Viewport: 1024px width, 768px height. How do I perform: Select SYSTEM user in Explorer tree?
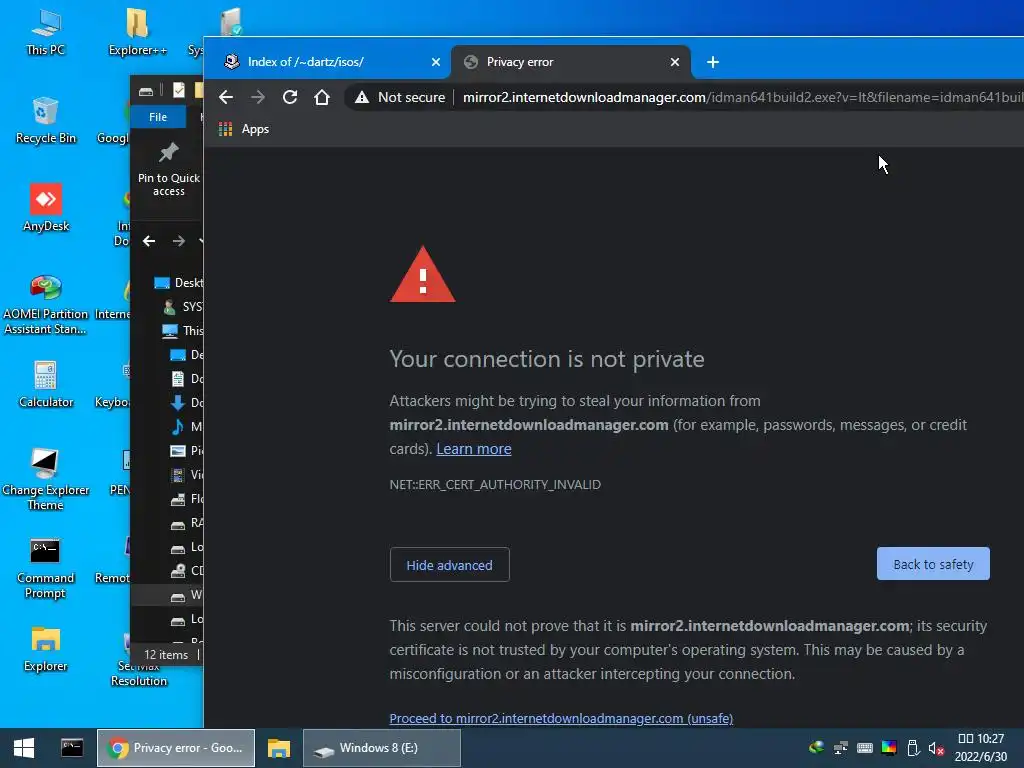pyautogui.click(x=183, y=307)
